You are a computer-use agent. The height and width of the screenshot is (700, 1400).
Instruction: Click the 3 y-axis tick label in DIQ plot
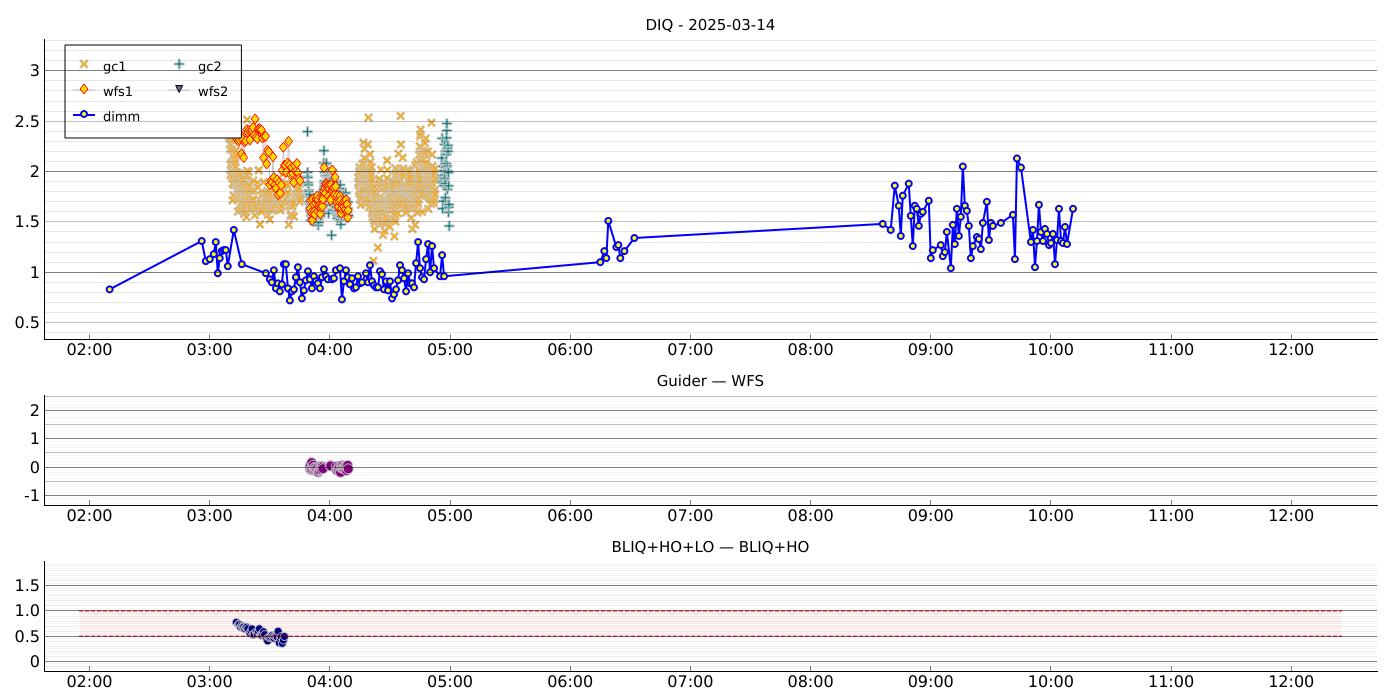coord(34,71)
